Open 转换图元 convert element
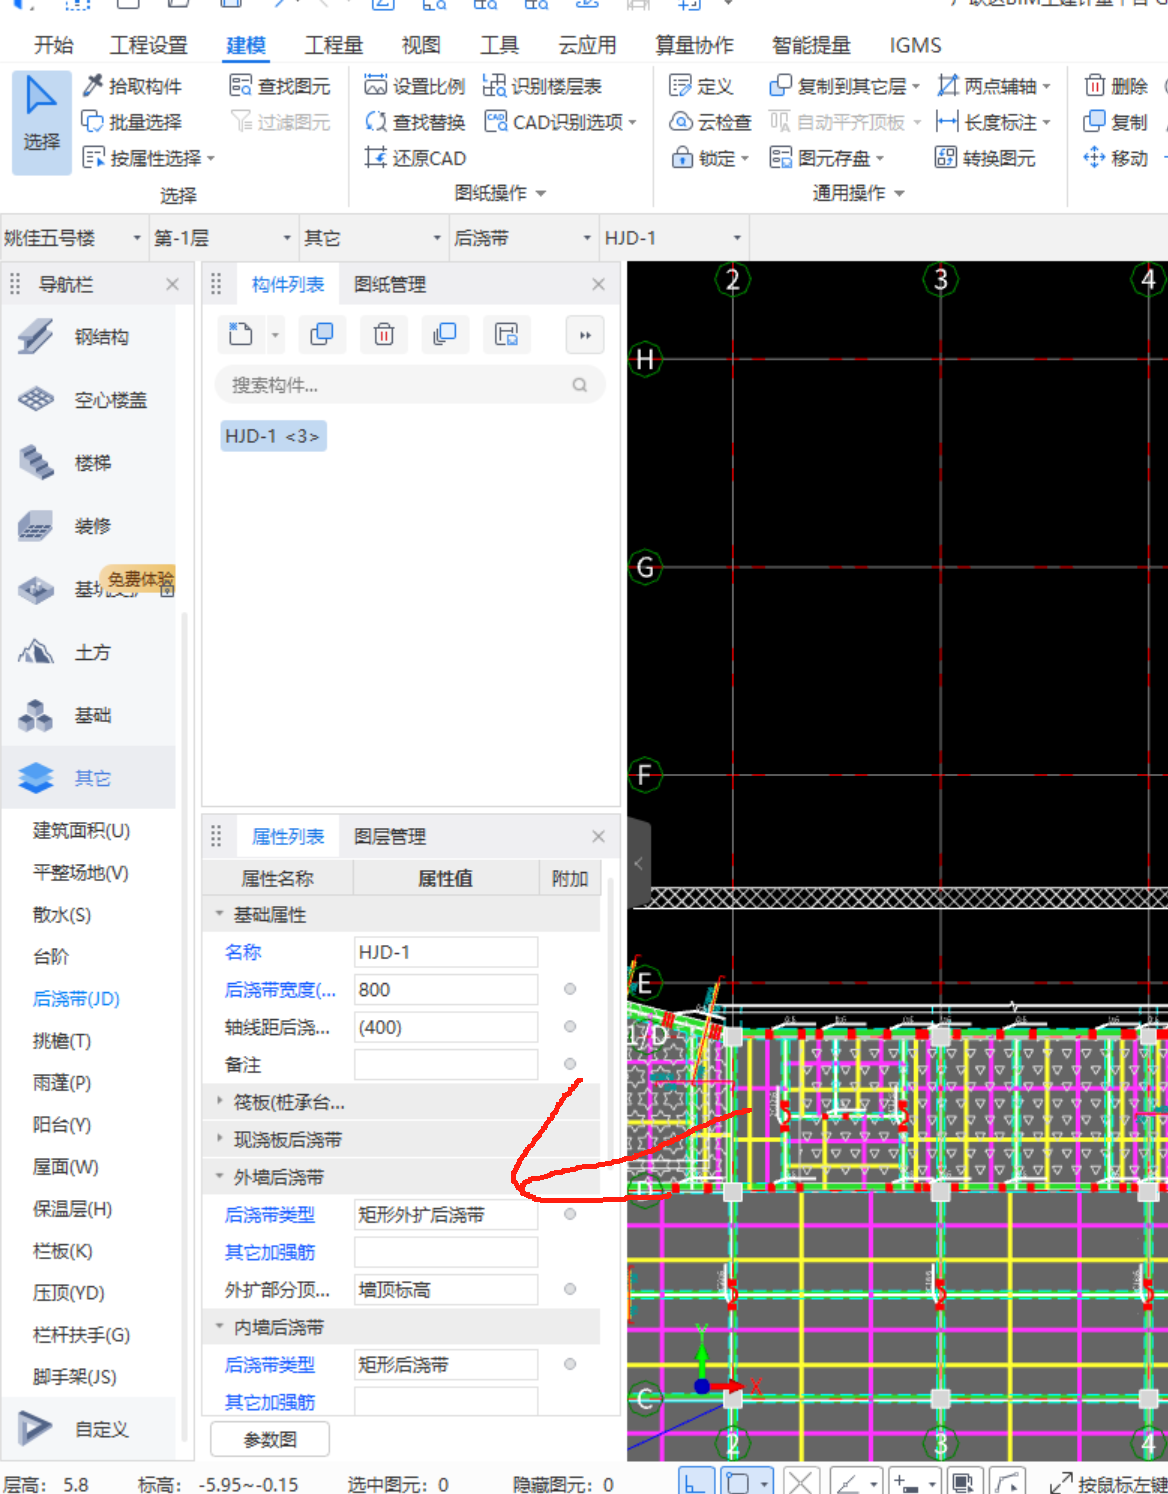This screenshot has width=1168, height=1494. pyautogui.click(x=986, y=158)
